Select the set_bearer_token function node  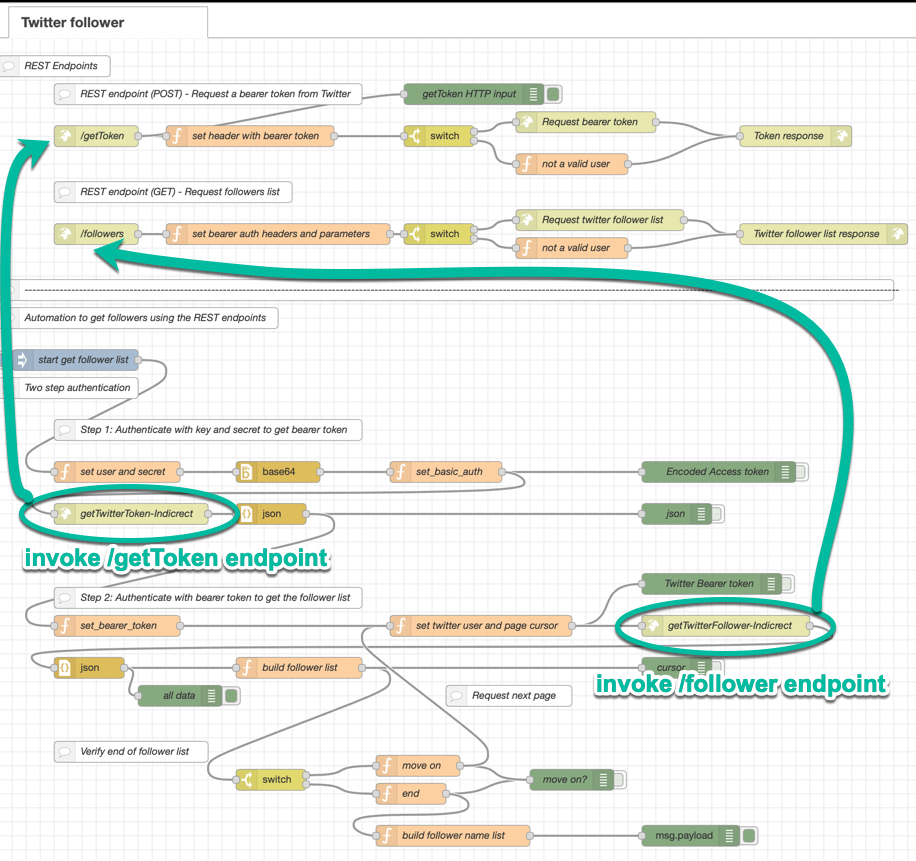point(115,627)
